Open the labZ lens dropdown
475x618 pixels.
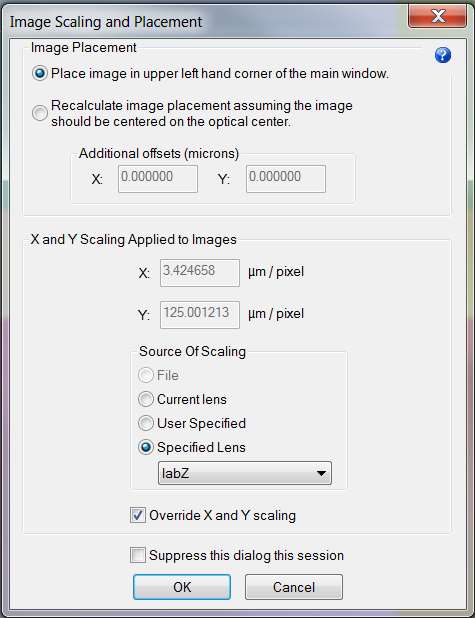tap(245, 473)
